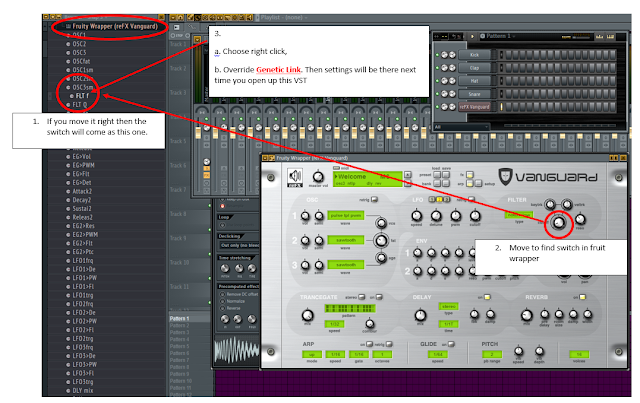
Task: Select the Attack2 parameter in browser
Action: click(82, 191)
